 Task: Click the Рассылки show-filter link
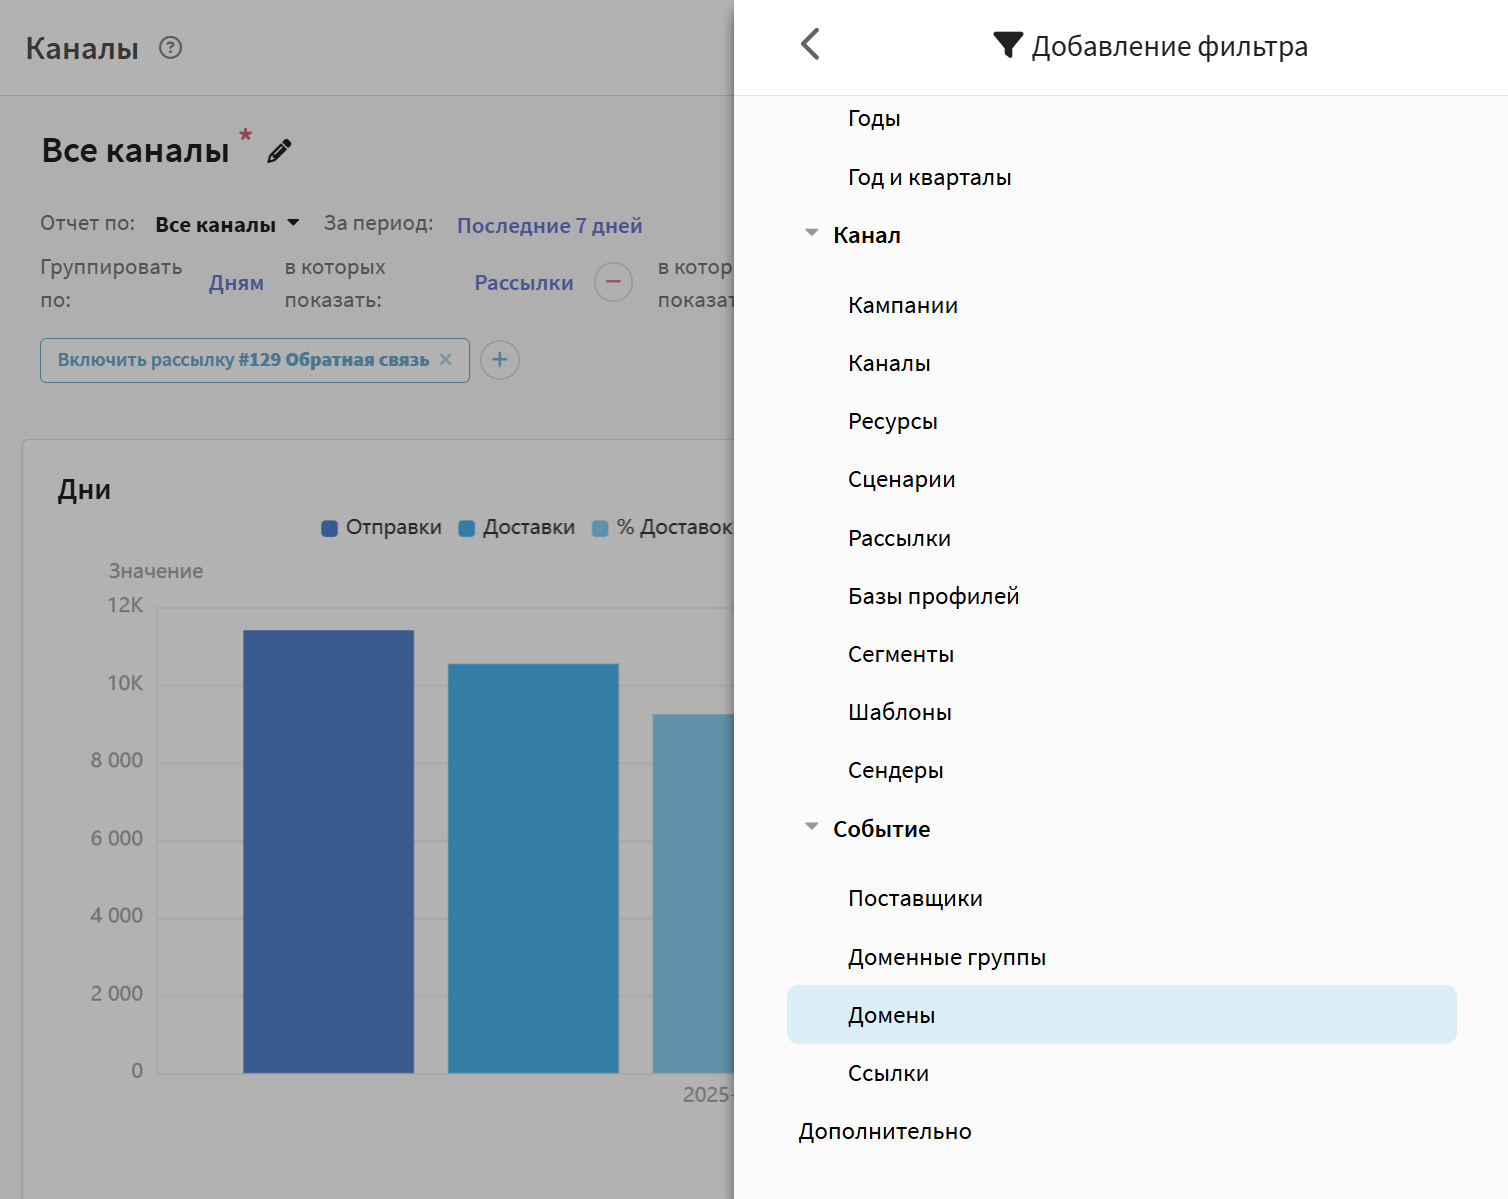tap(523, 283)
